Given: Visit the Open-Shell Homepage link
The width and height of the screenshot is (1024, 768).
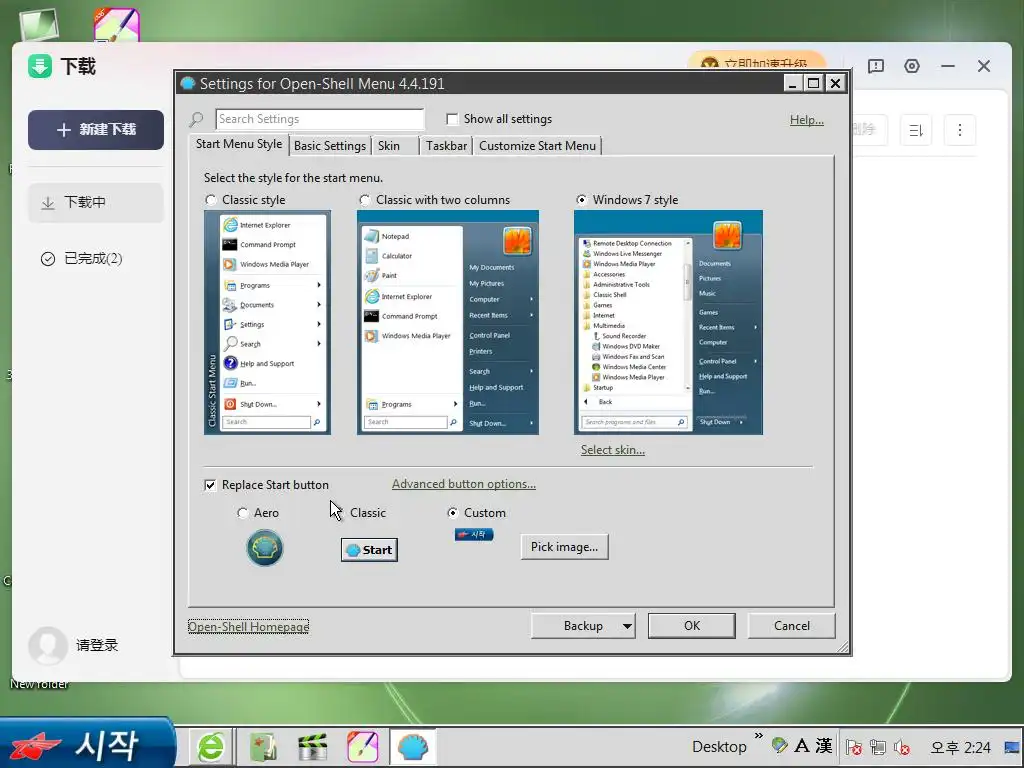Looking at the screenshot, I should 248,627.
